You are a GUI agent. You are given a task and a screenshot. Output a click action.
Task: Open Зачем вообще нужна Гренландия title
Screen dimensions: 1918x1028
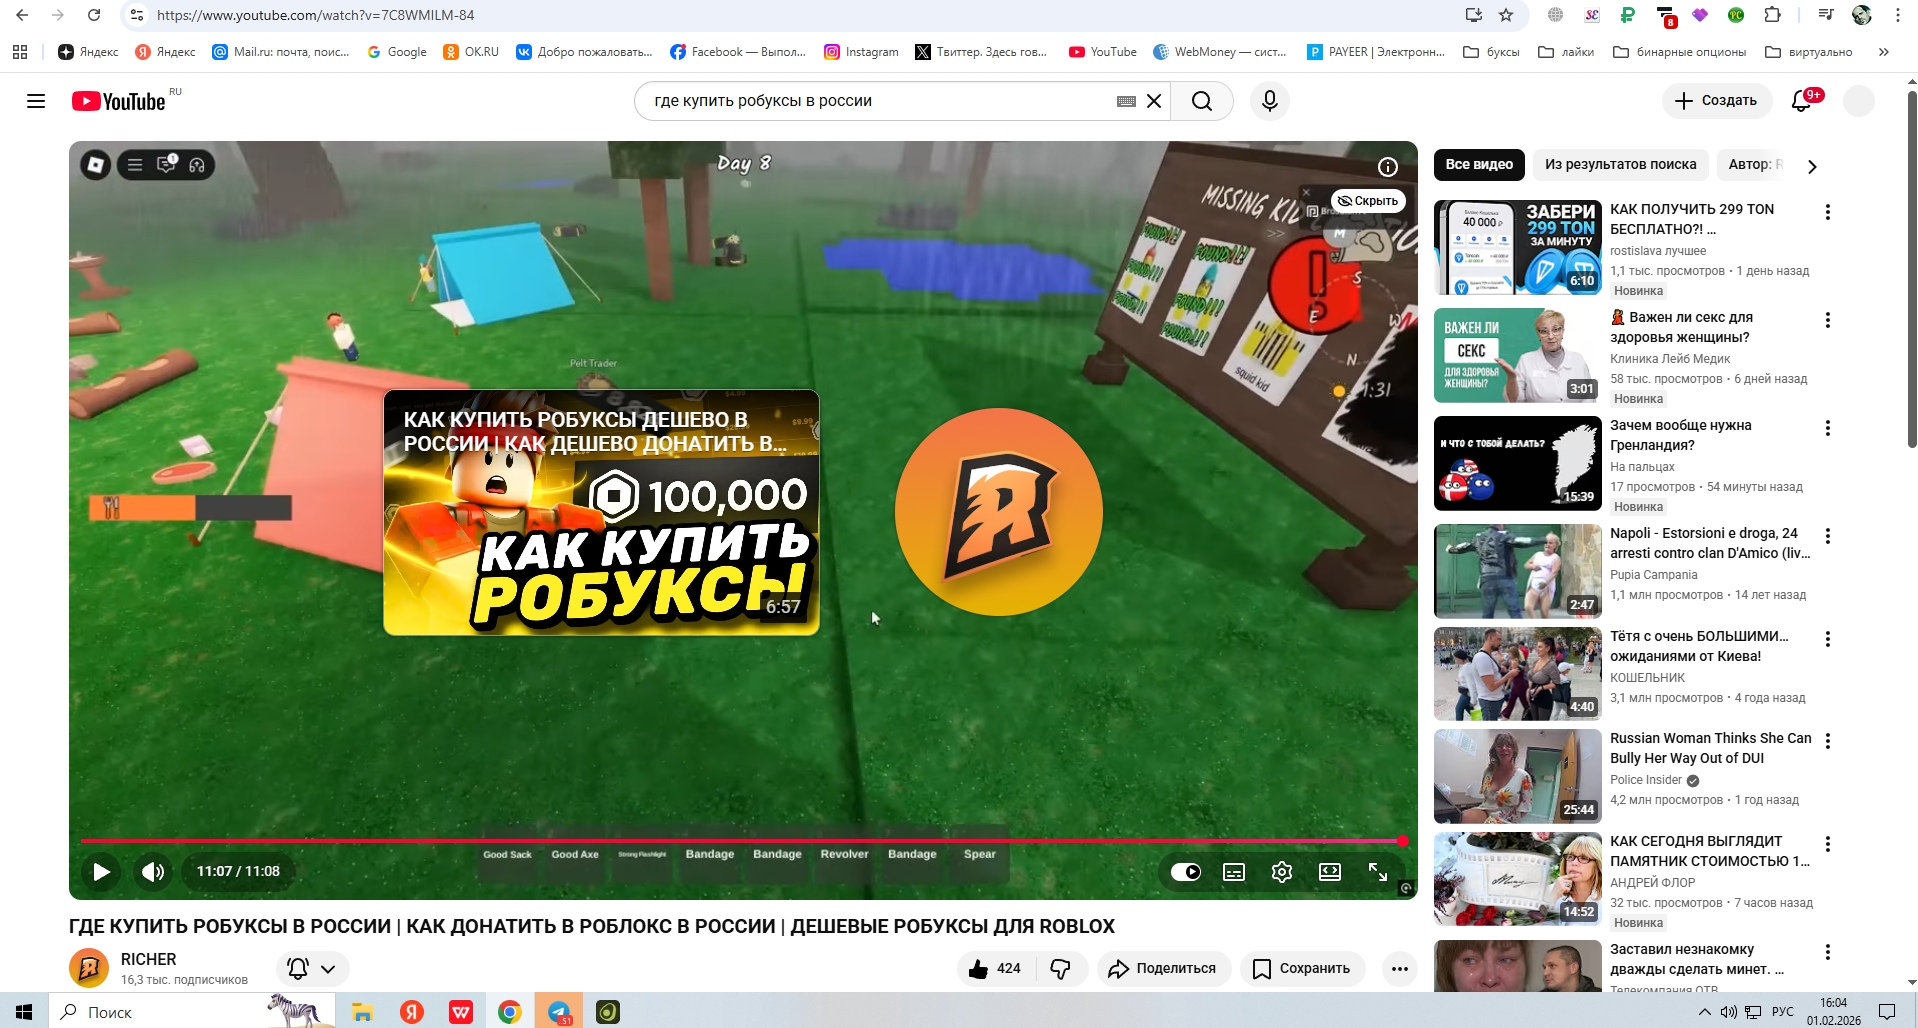[1681, 435]
